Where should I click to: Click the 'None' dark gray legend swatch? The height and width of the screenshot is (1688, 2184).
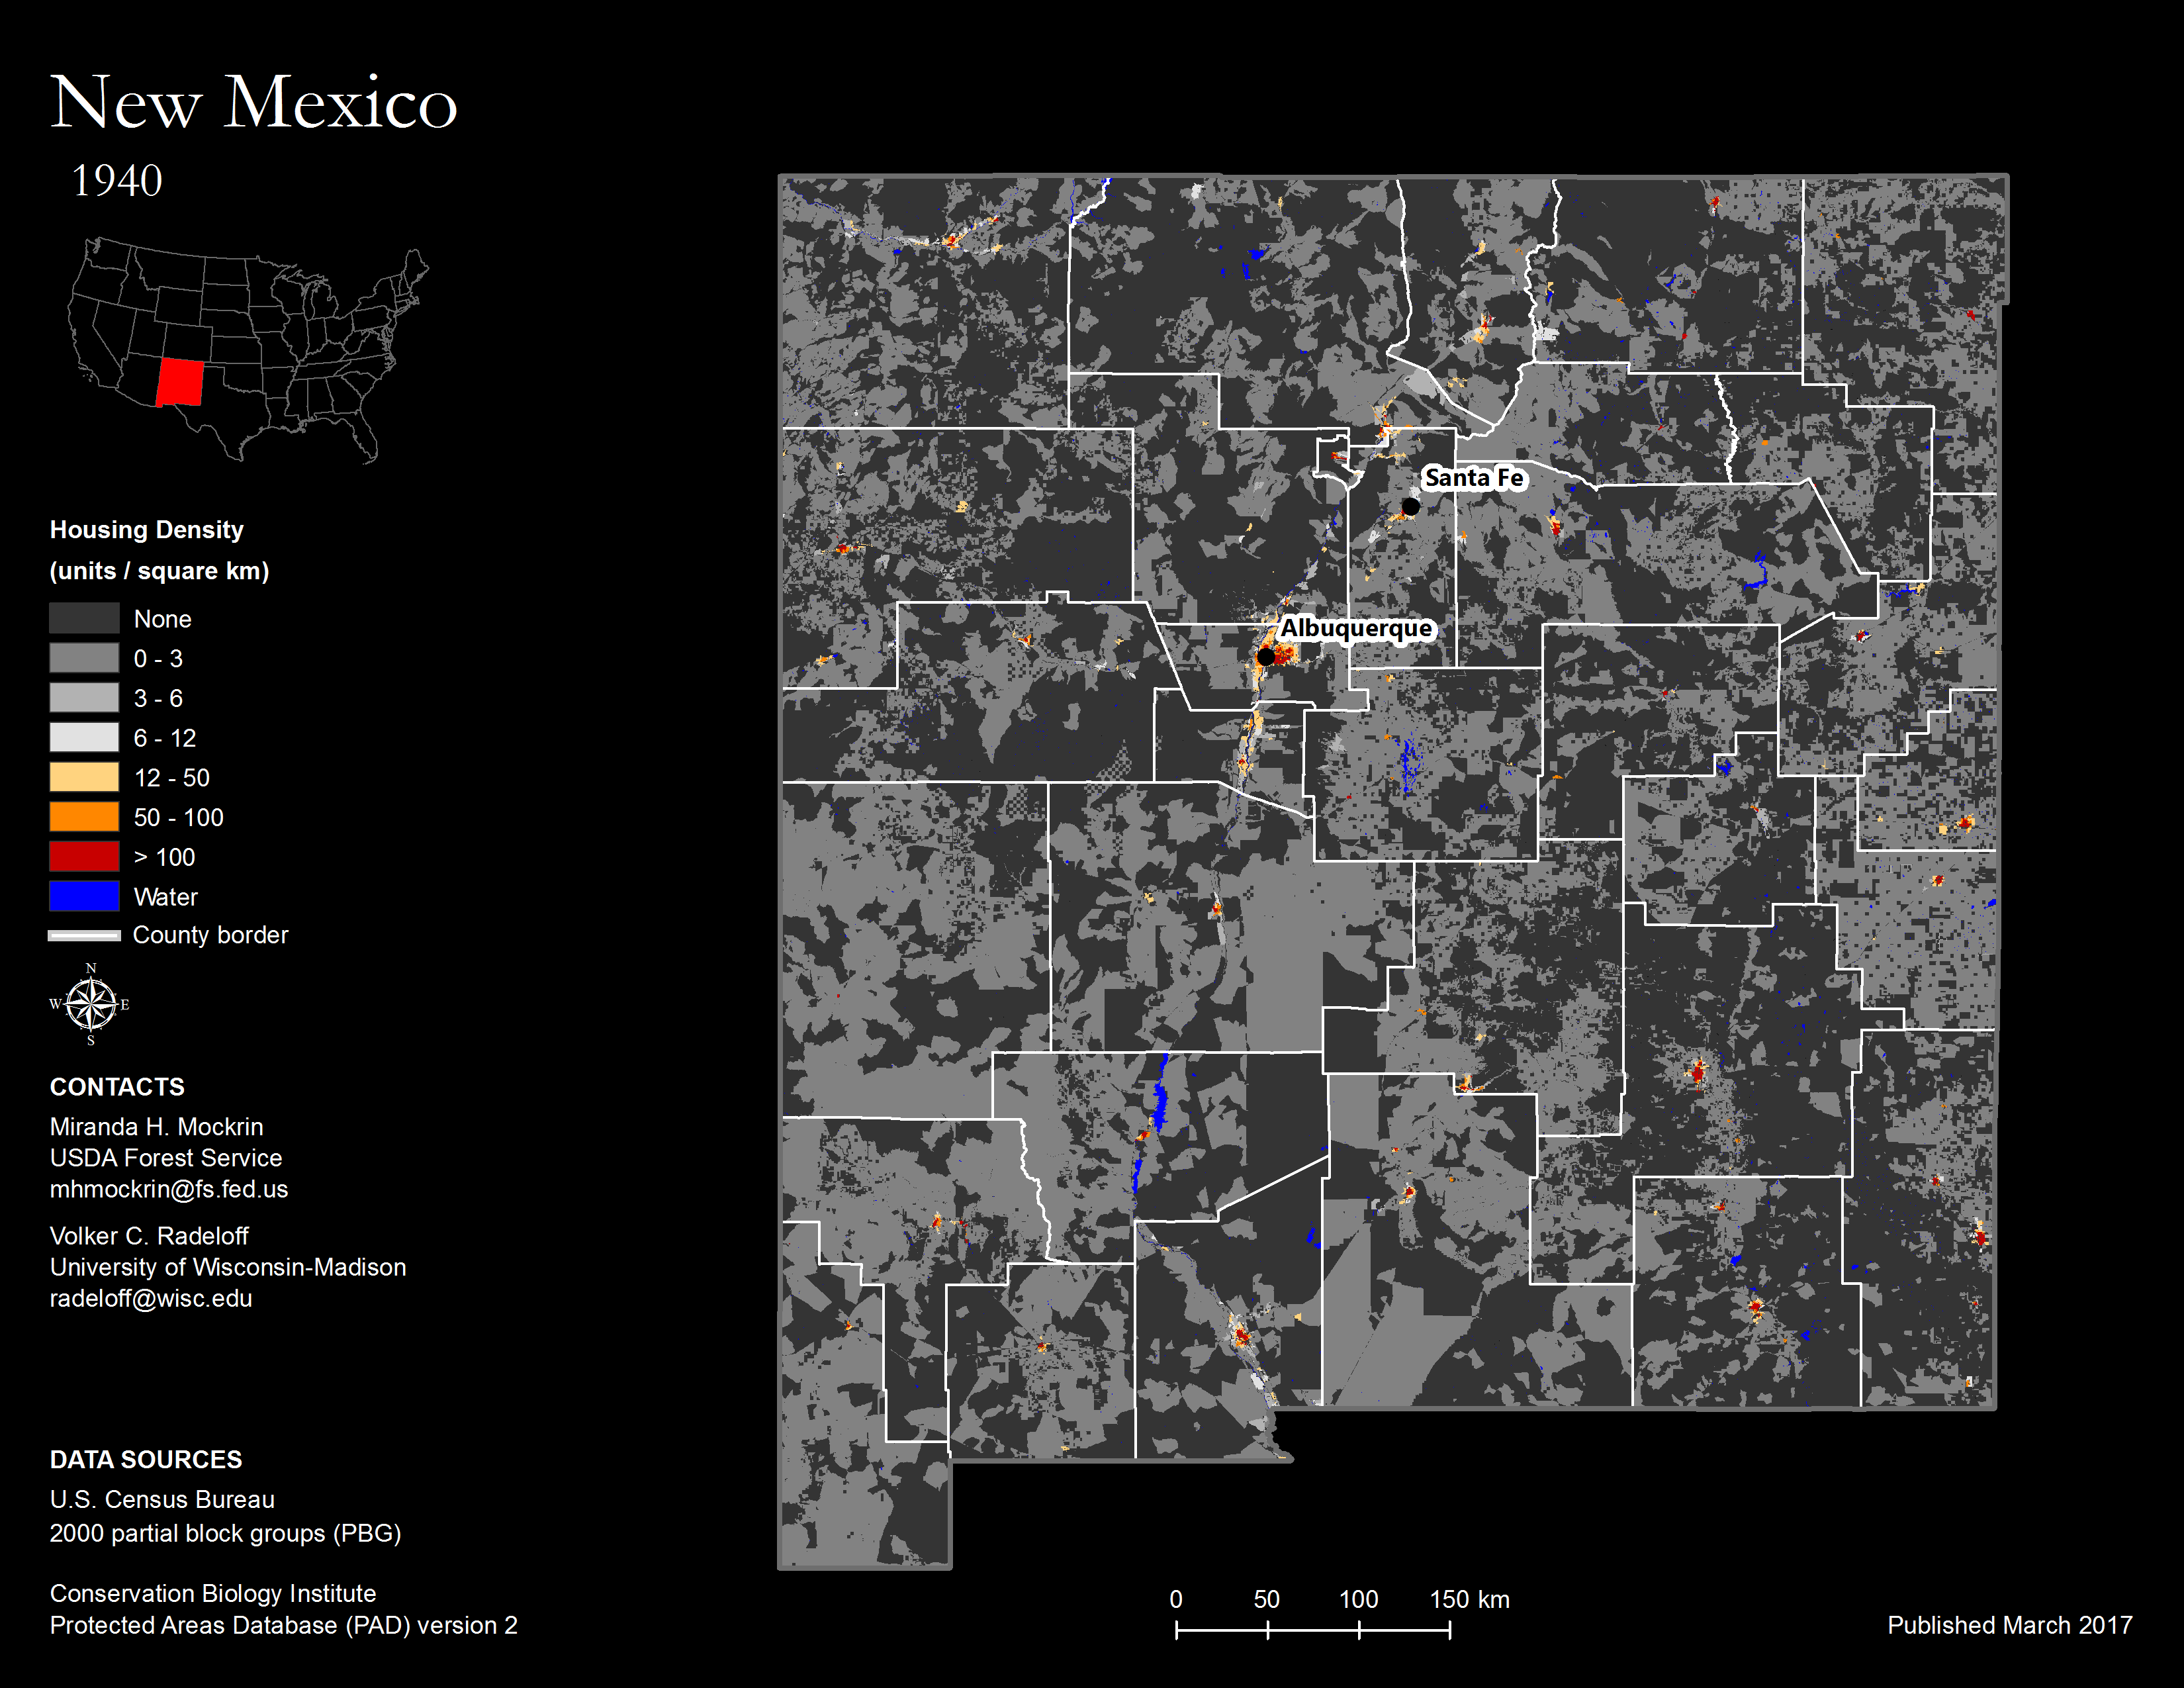(85, 618)
